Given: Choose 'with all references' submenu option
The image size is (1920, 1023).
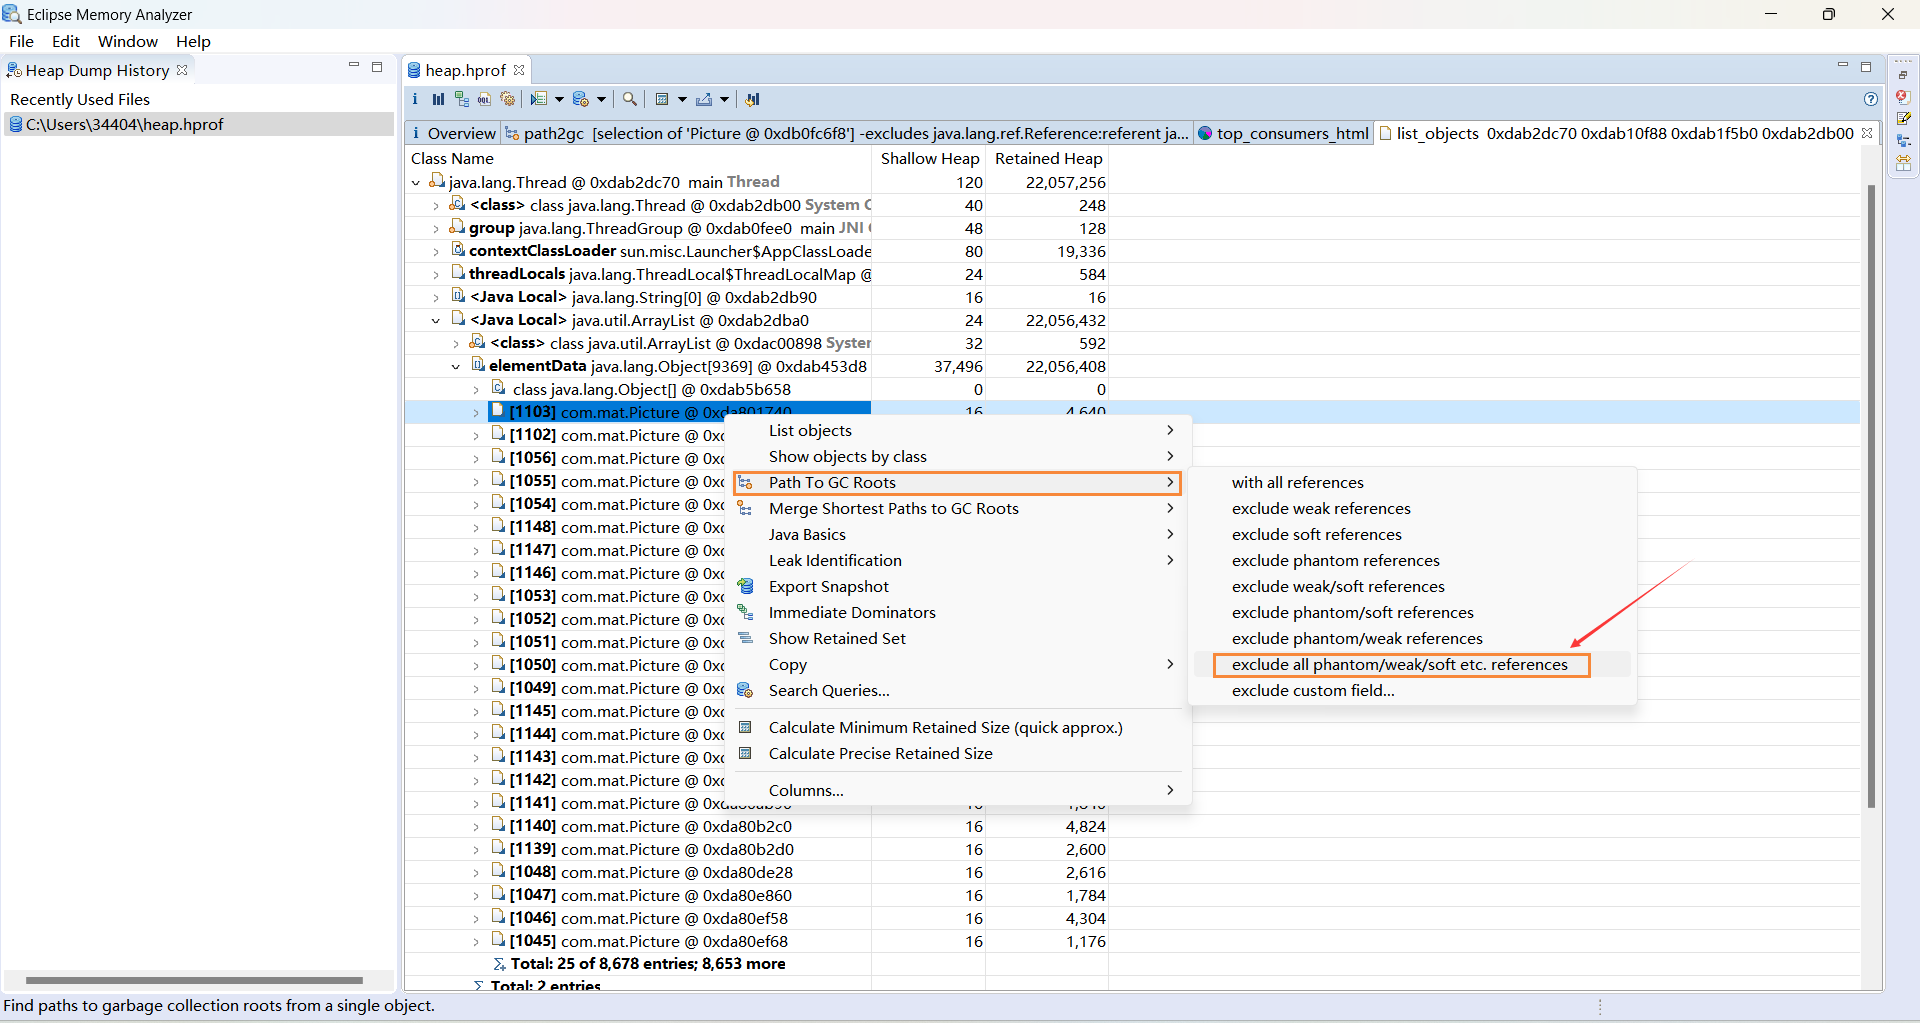Looking at the screenshot, I should (x=1297, y=483).
